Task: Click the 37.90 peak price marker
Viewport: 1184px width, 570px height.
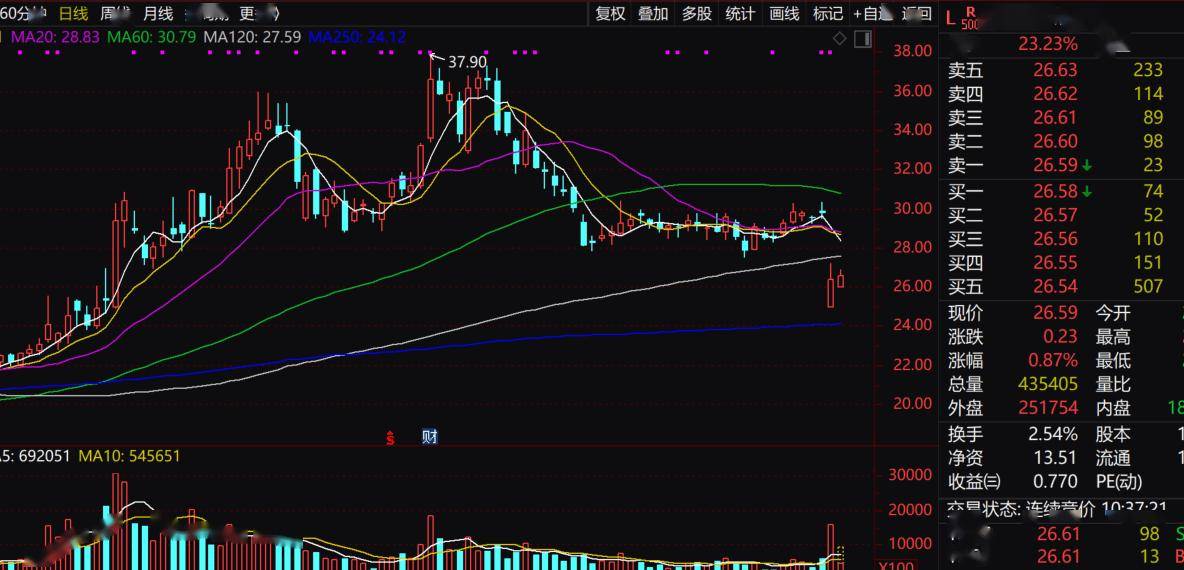Action: (x=466, y=62)
